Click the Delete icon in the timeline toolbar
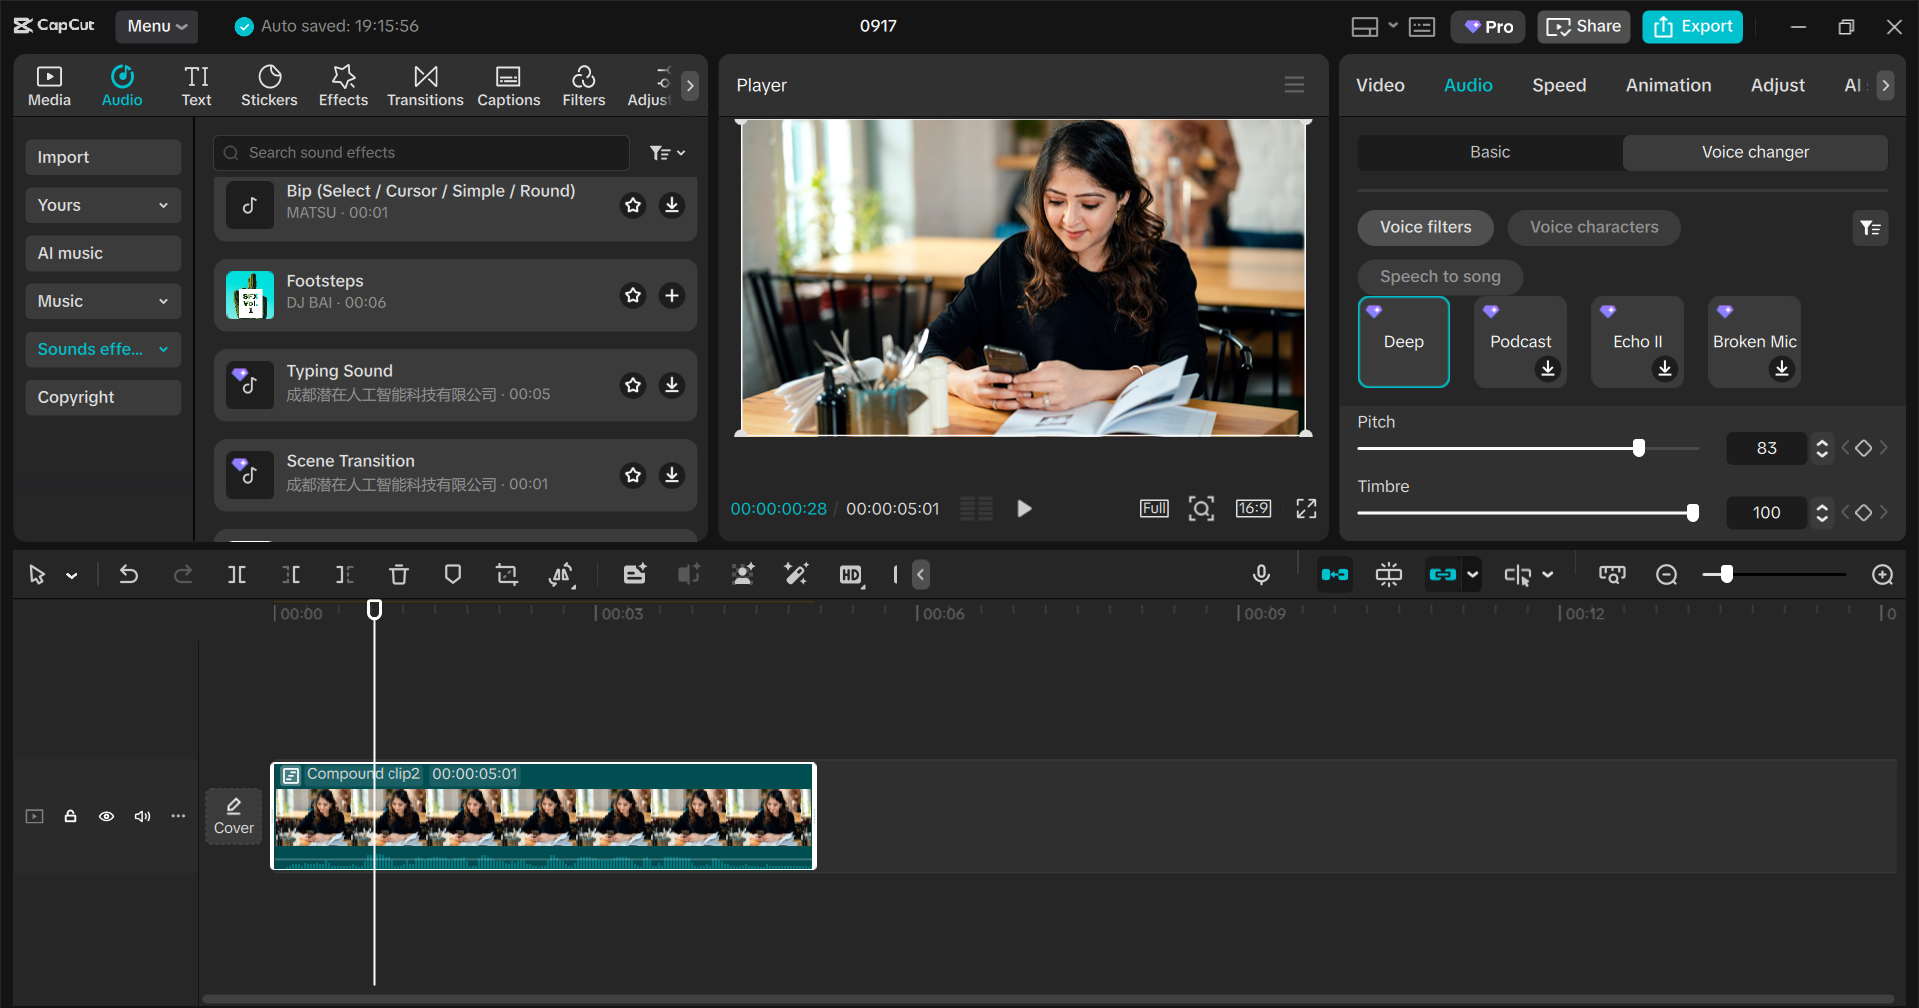The height and width of the screenshot is (1008, 1919). point(399,575)
